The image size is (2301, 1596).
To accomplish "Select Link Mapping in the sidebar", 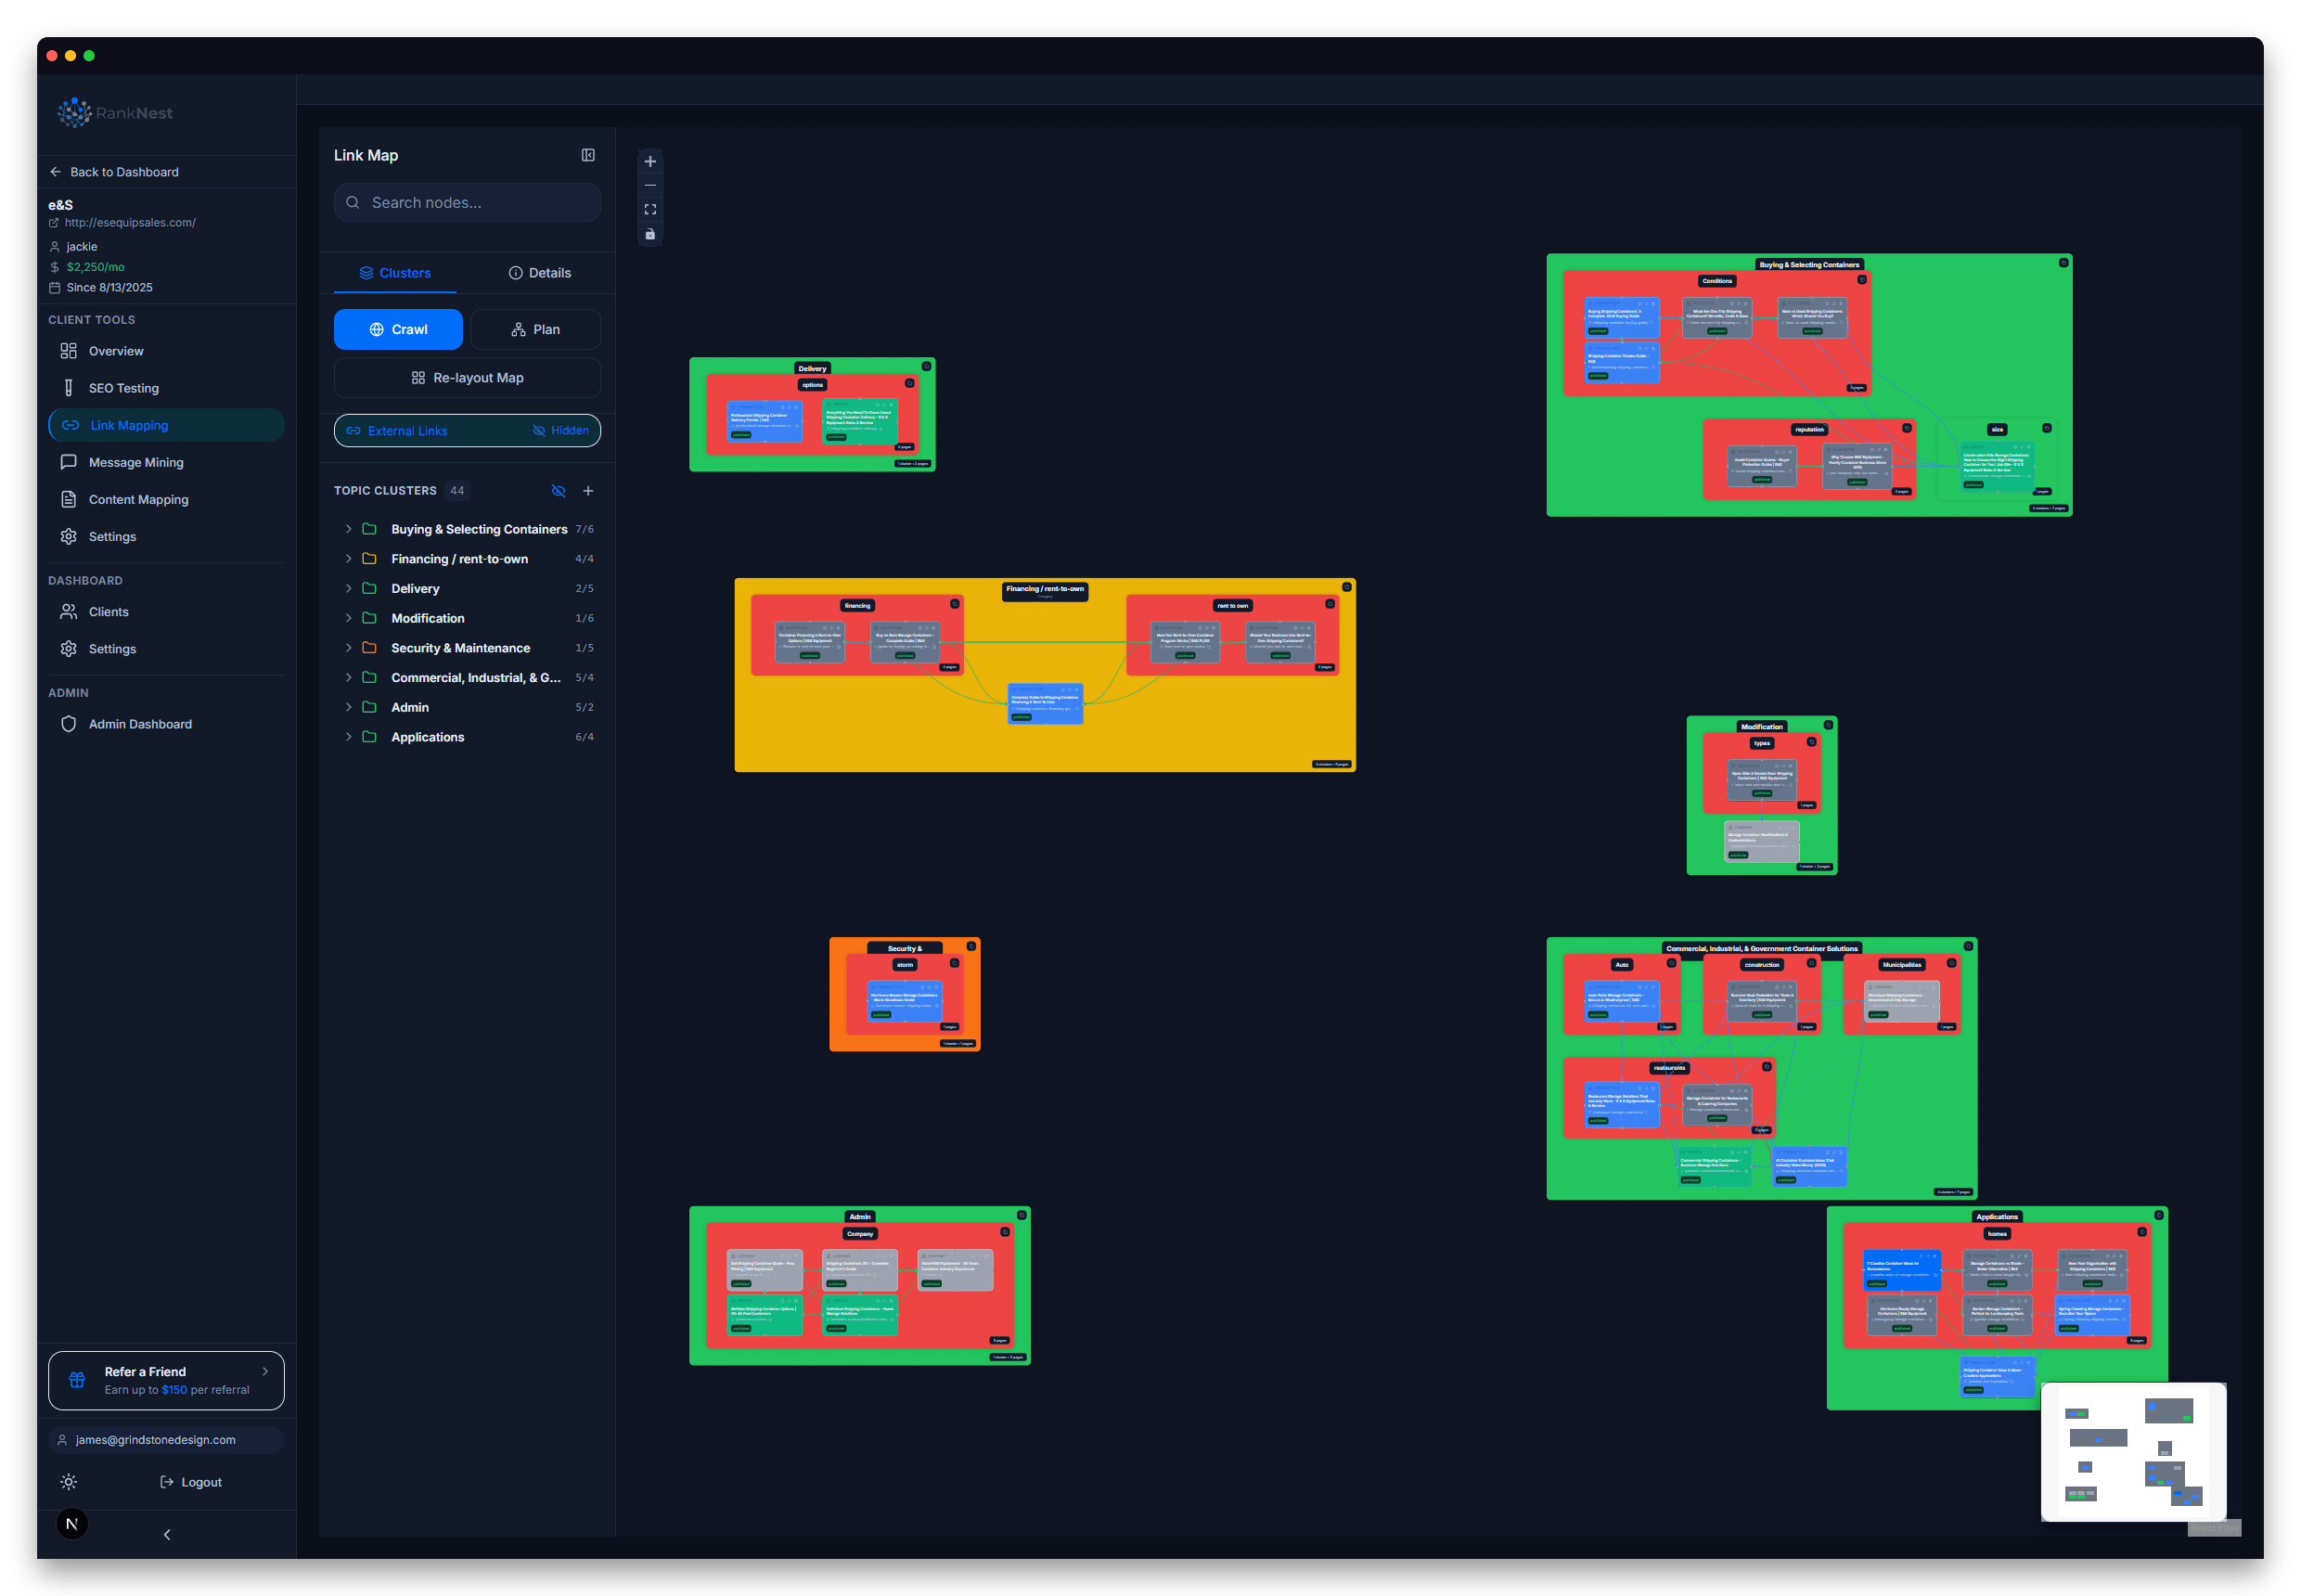I will [129, 425].
